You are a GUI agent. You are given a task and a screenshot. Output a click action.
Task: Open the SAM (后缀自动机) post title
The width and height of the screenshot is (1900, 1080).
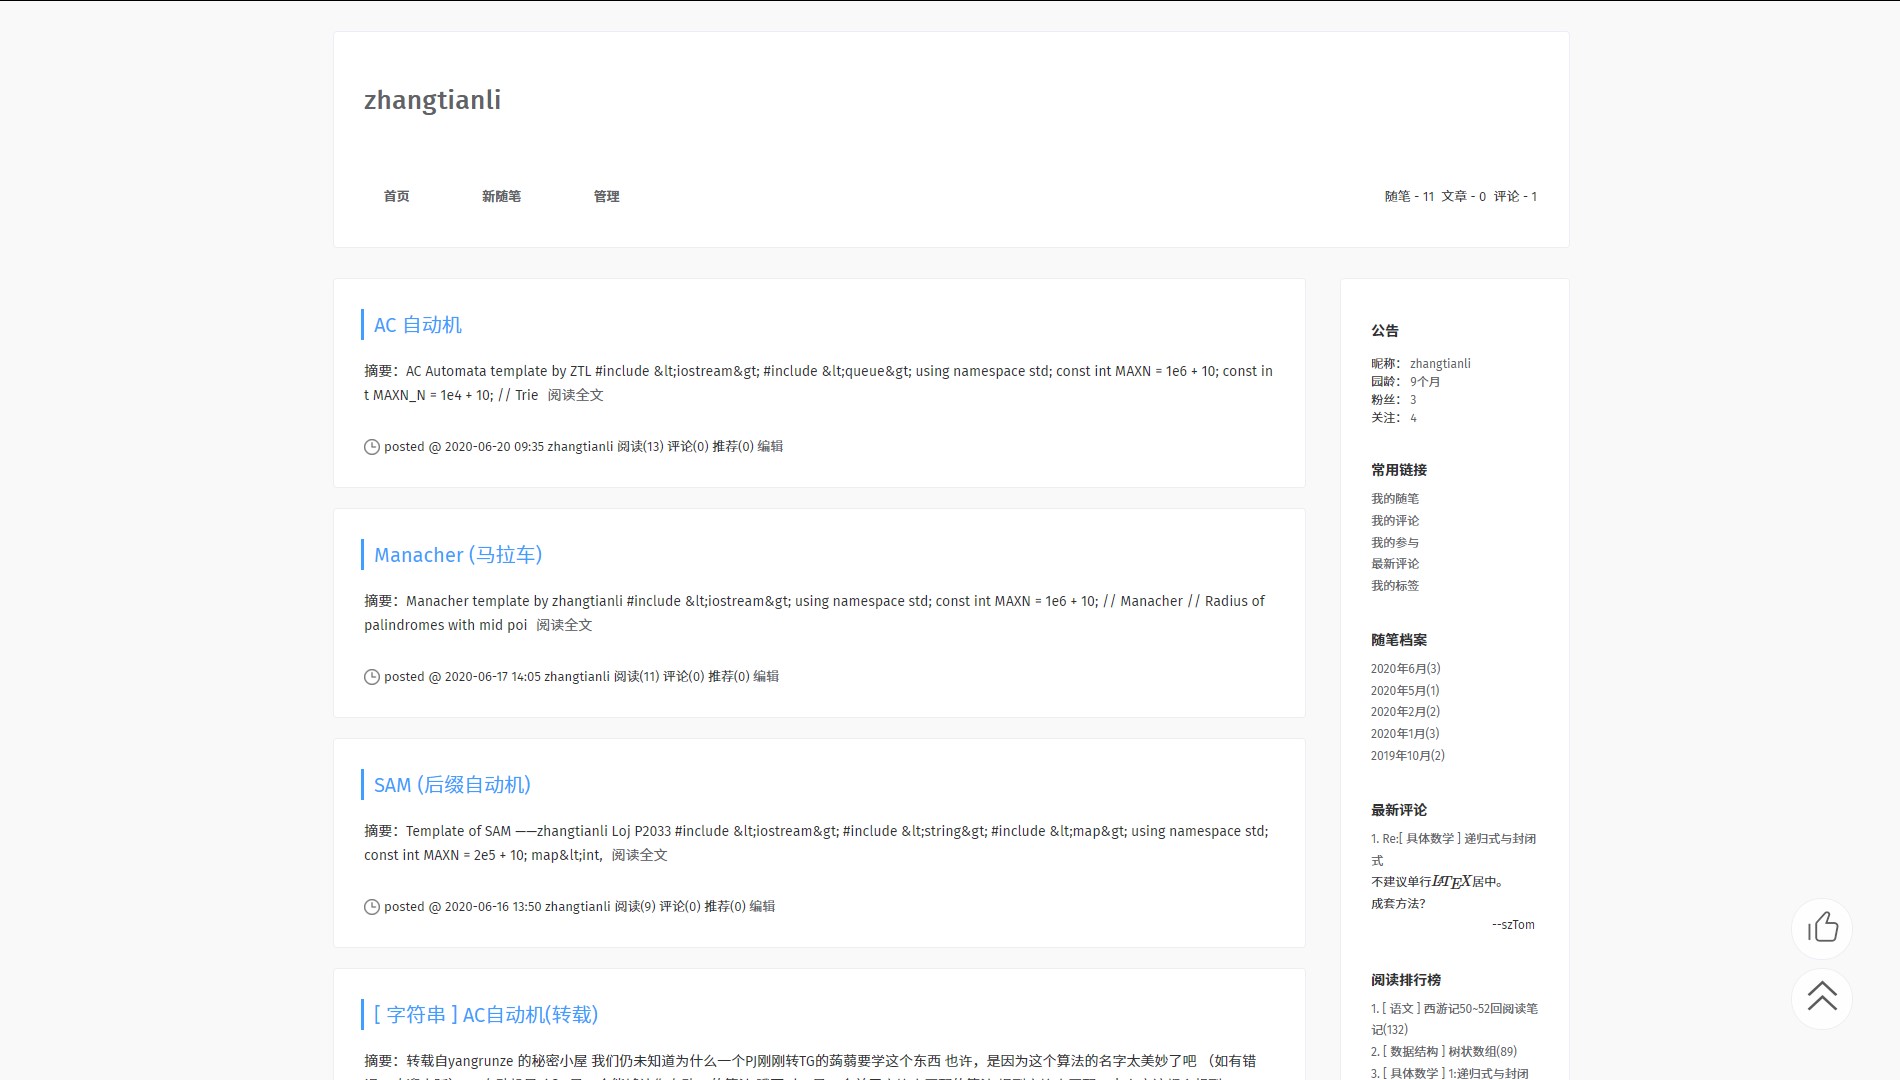(x=452, y=785)
